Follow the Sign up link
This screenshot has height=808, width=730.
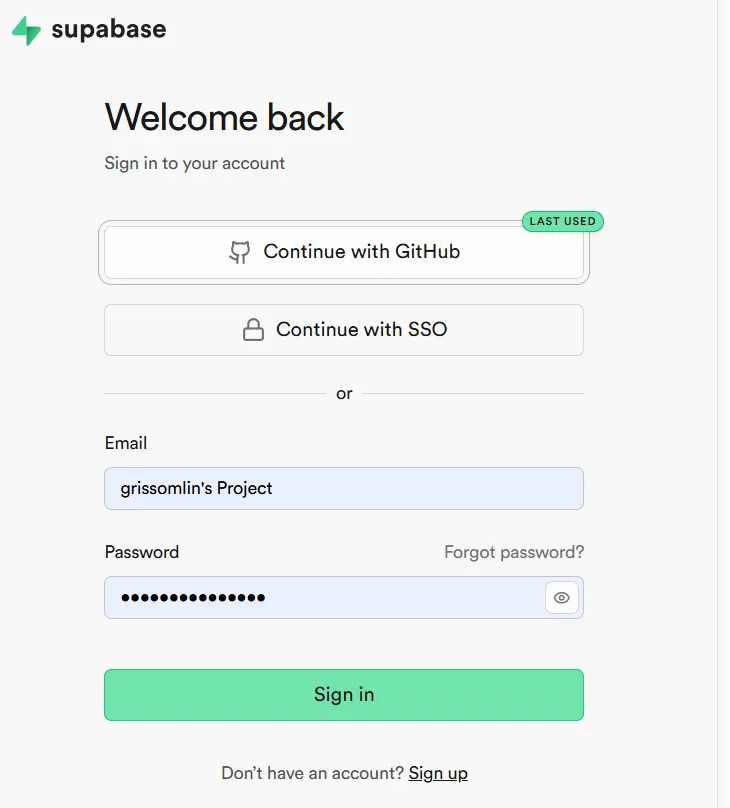(438, 773)
